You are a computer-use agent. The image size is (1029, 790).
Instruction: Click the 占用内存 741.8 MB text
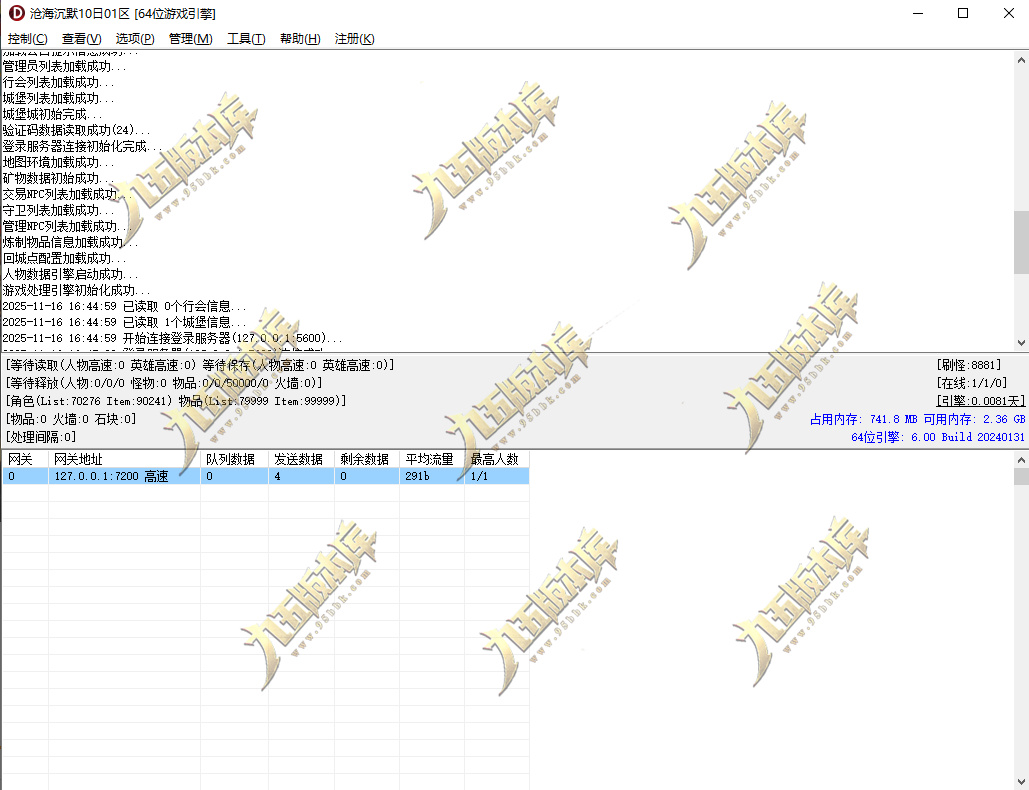(x=864, y=419)
